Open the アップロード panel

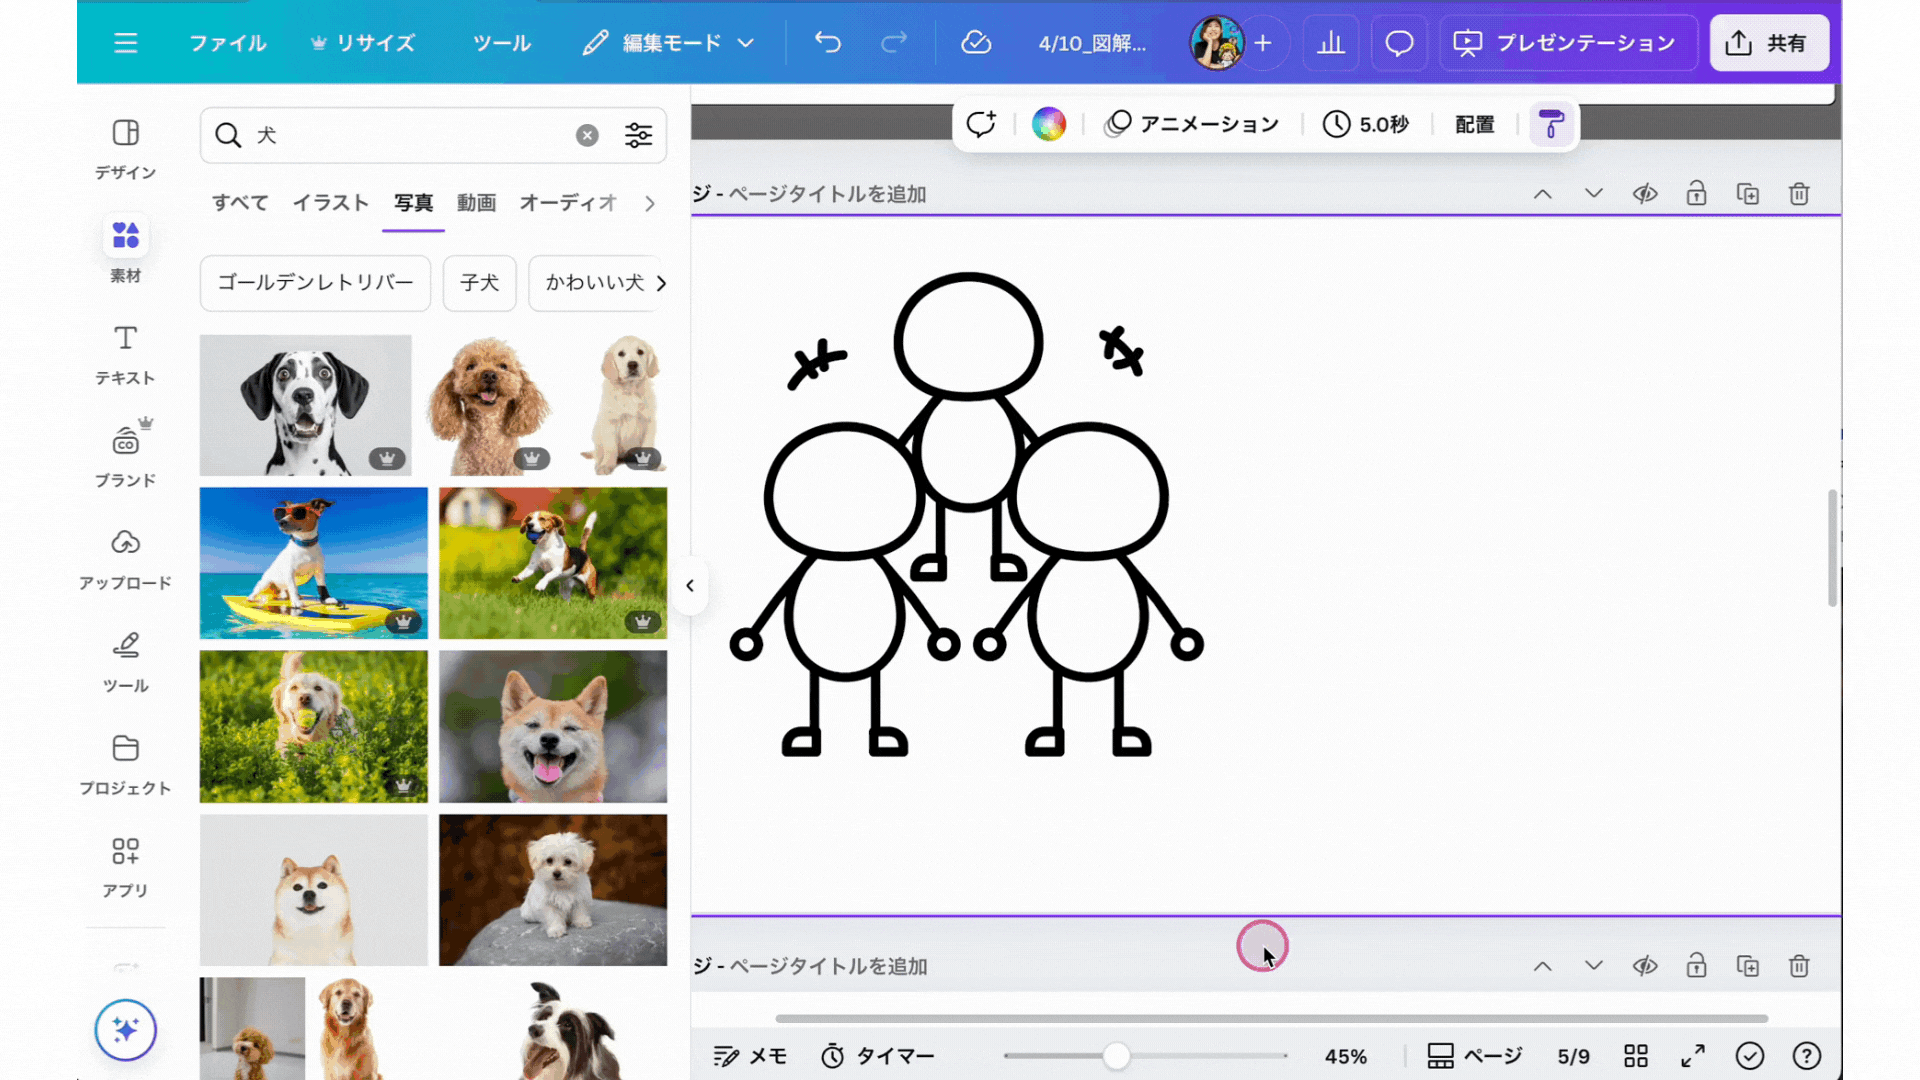125,560
